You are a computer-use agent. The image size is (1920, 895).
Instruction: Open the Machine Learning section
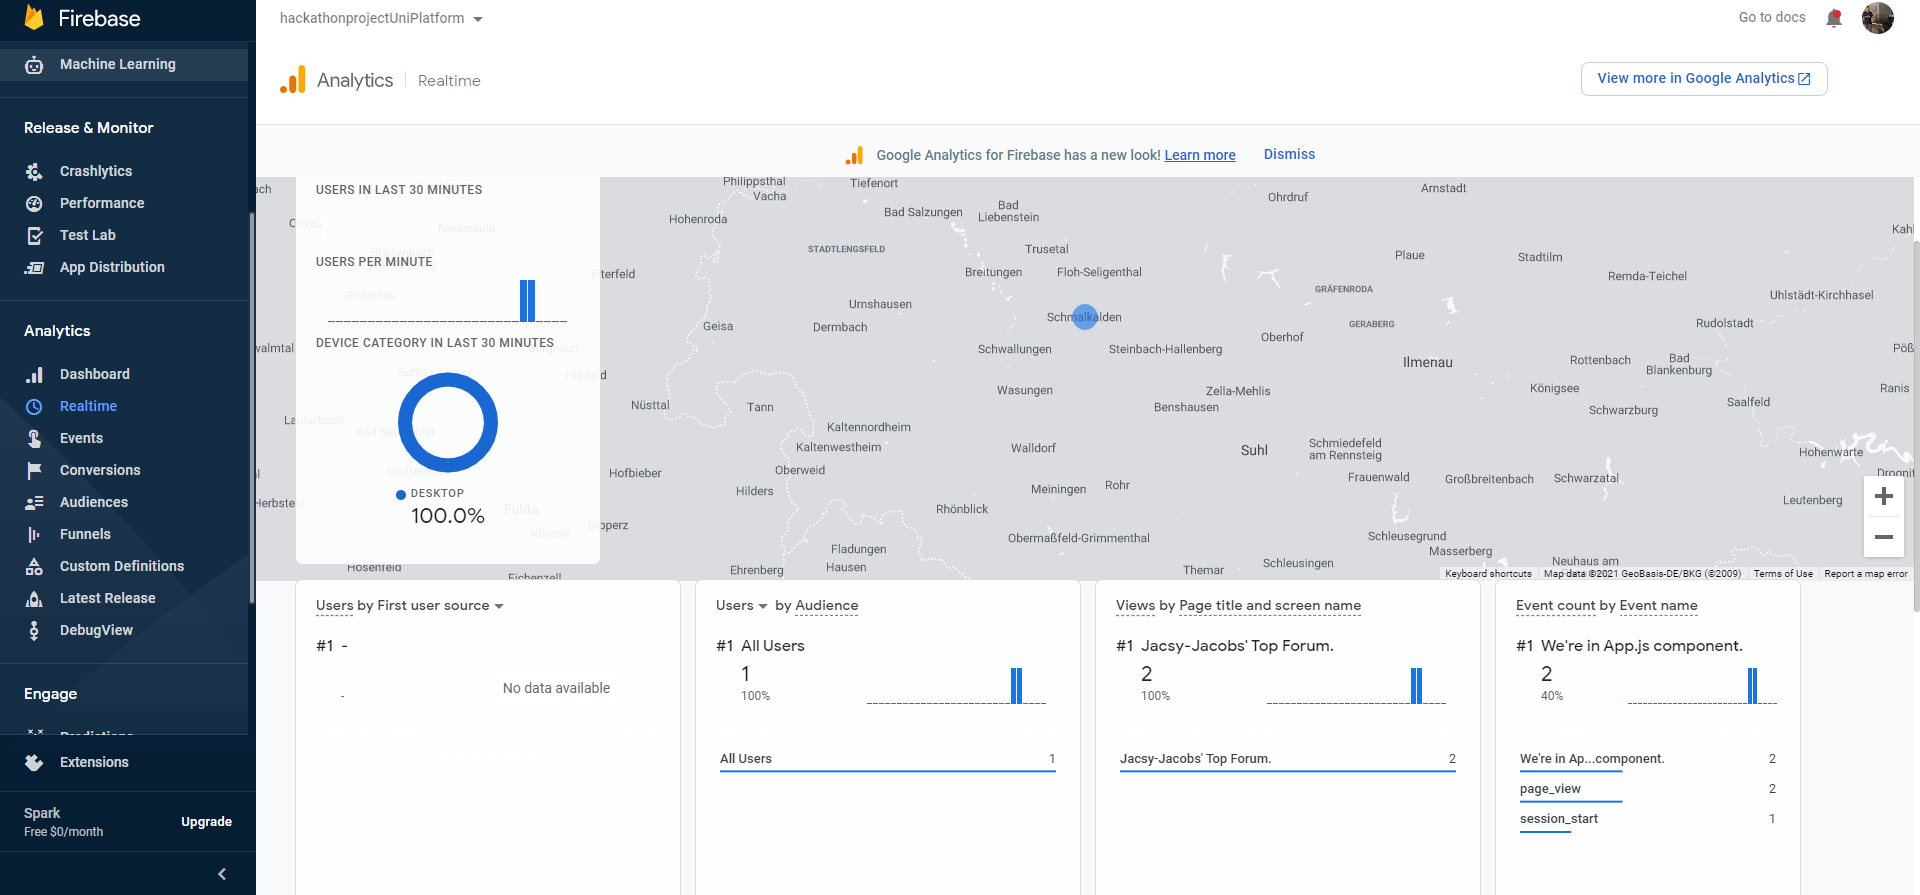(x=118, y=64)
